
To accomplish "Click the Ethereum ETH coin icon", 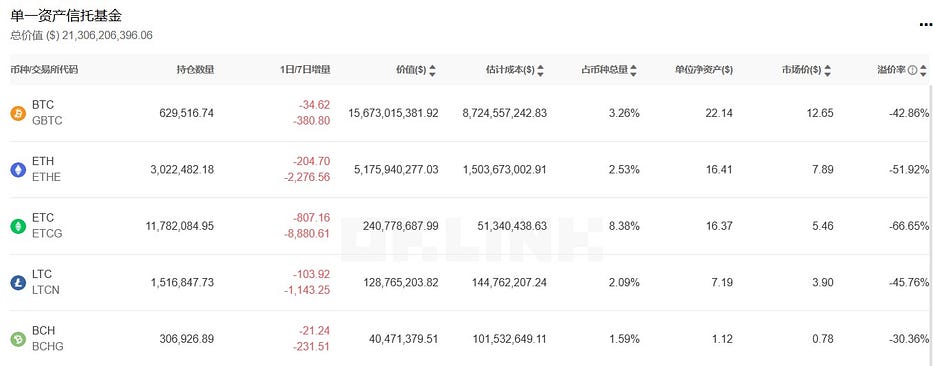I will [18, 170].
